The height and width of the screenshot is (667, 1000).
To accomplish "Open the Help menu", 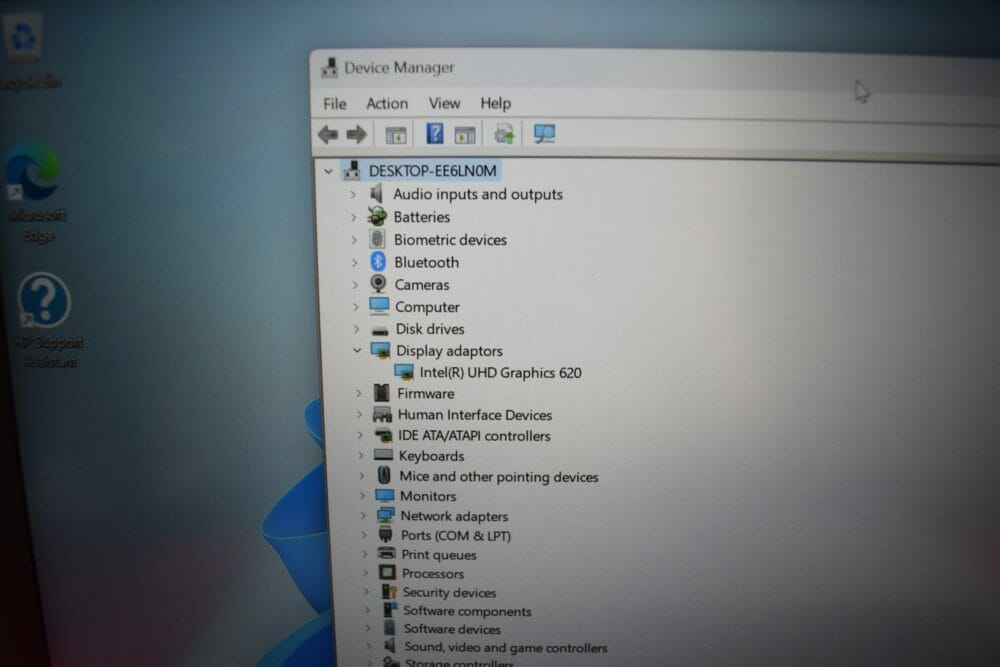I will tap(496, 103).
